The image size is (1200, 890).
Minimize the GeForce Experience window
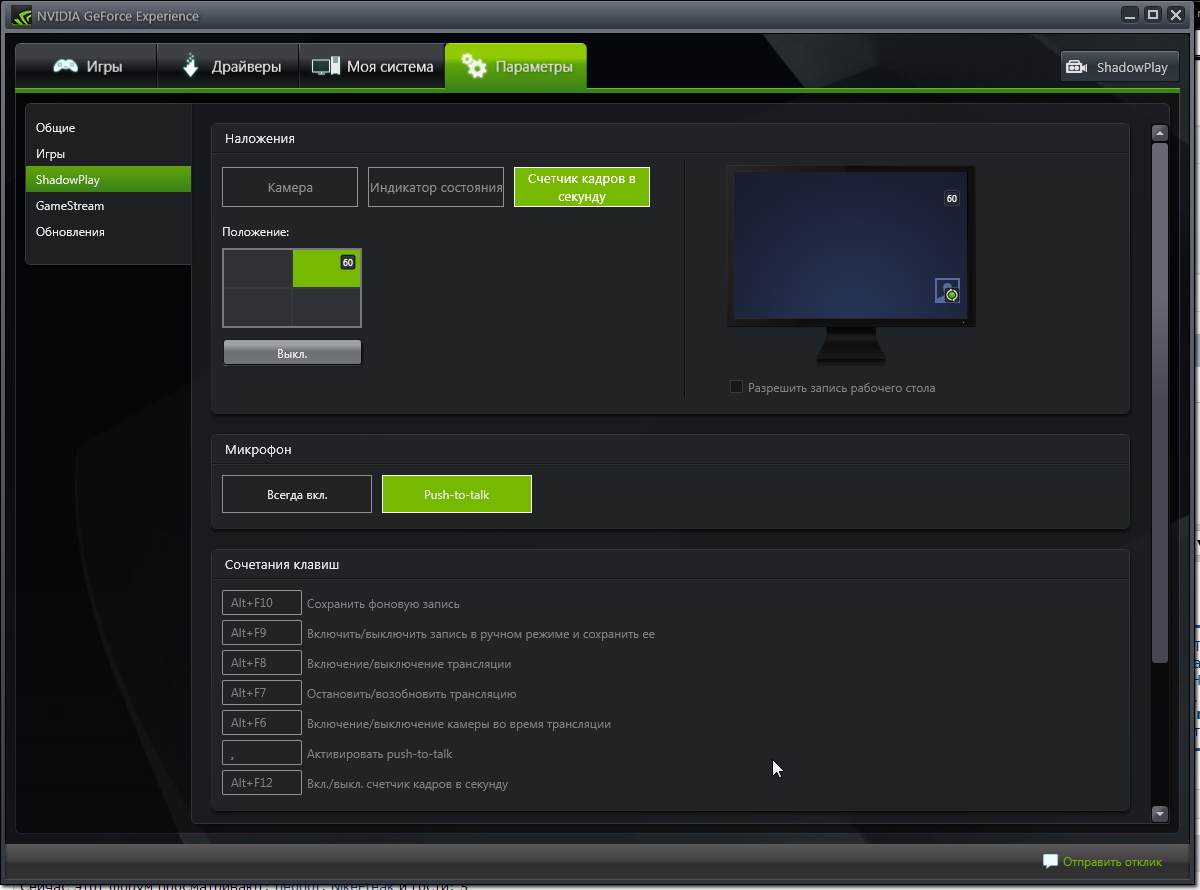(1131, 14)
